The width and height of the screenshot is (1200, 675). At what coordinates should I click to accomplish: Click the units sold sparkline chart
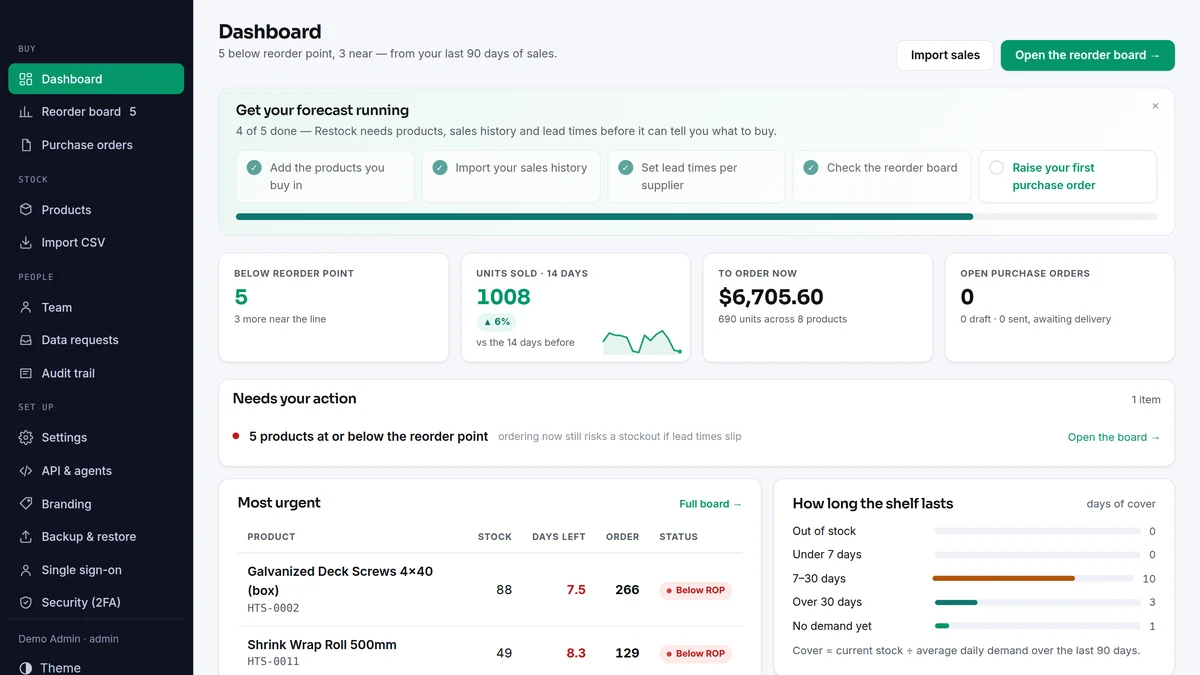click(642, 340)
